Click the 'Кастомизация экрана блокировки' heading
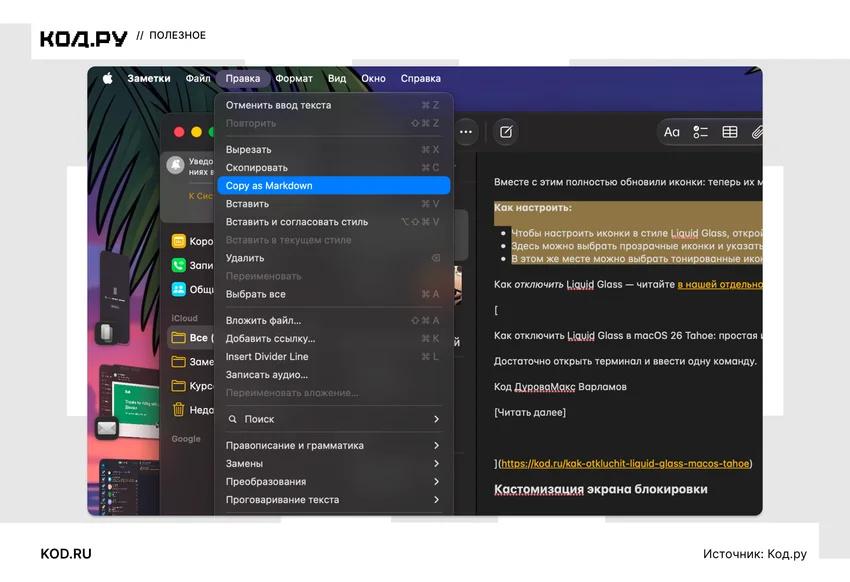 [601, 489]
